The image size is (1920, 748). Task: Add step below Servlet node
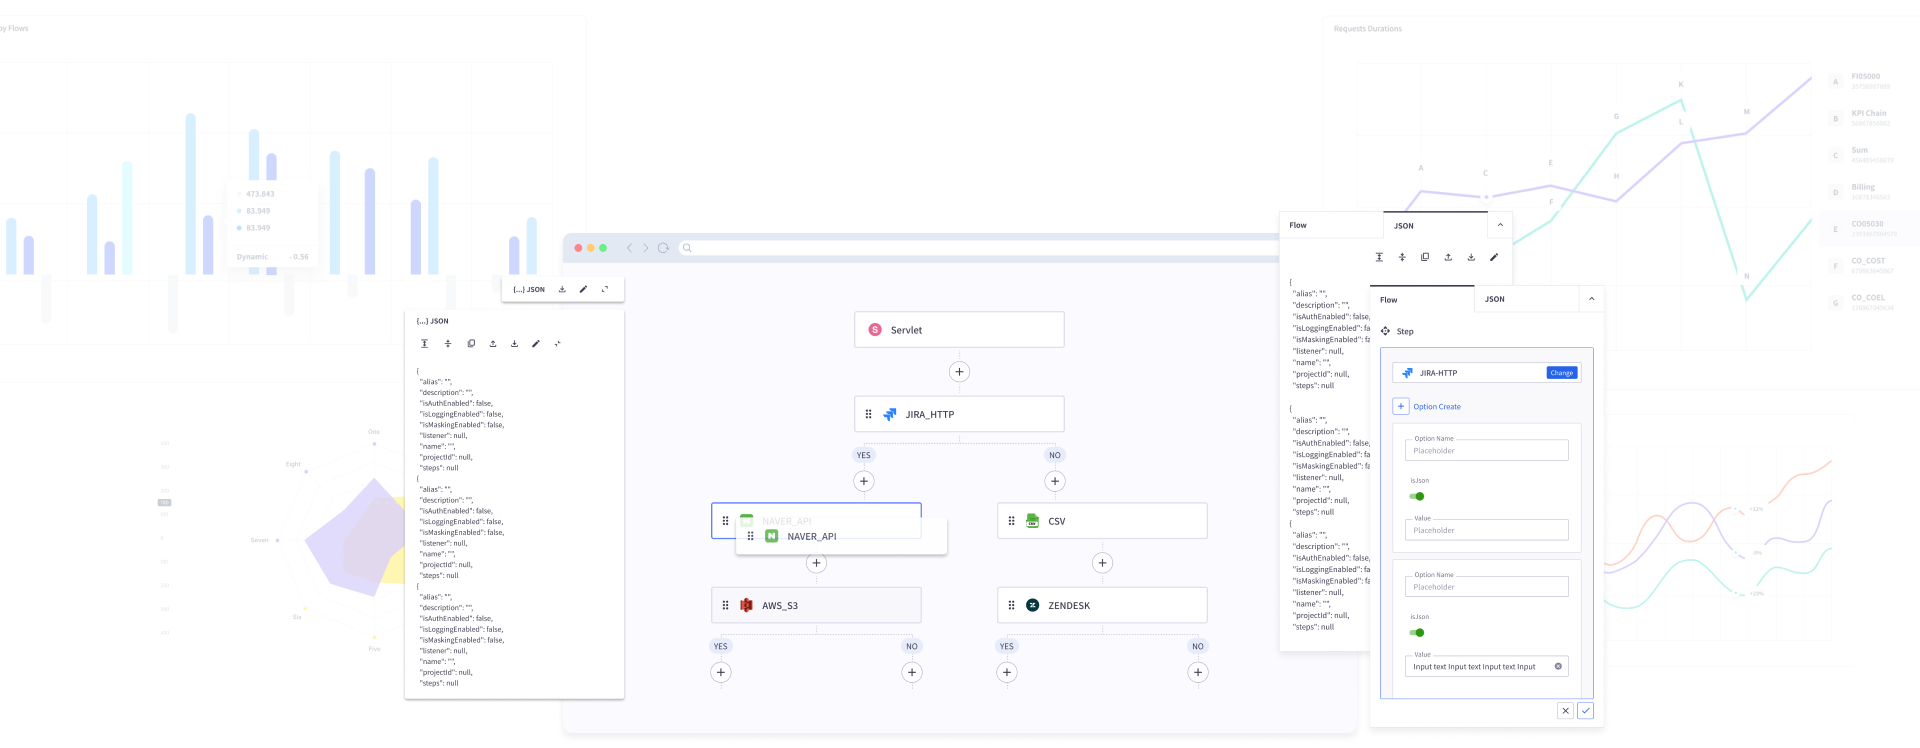959,372
